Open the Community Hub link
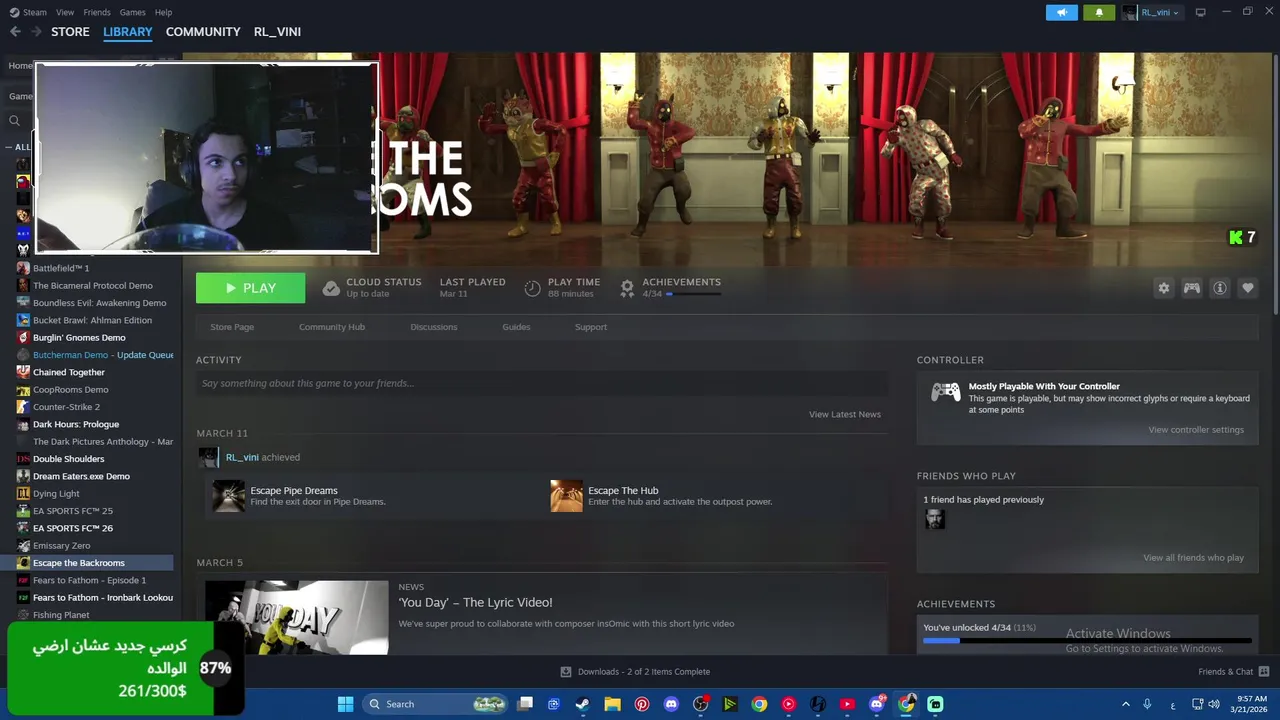Viewport: 1280px width, 720px height. [332, 327]
